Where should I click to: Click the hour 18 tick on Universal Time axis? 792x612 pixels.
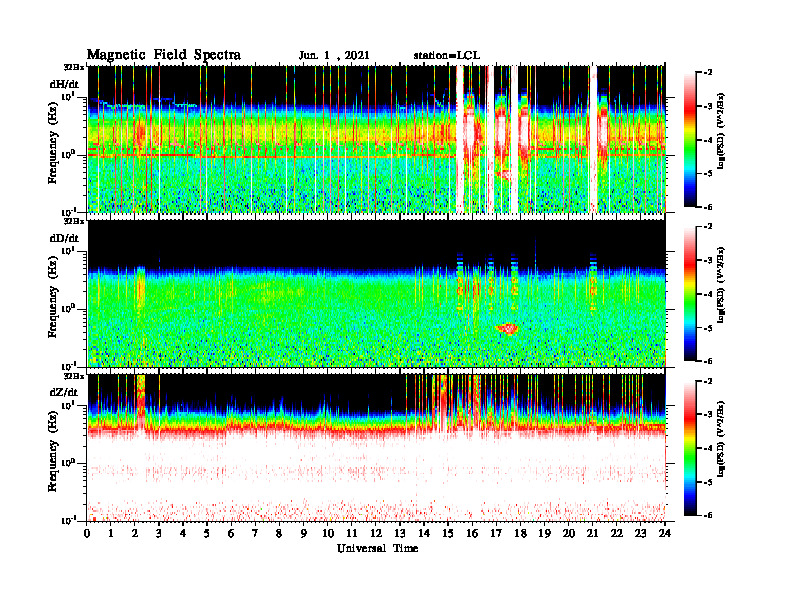tap(520, 534)
